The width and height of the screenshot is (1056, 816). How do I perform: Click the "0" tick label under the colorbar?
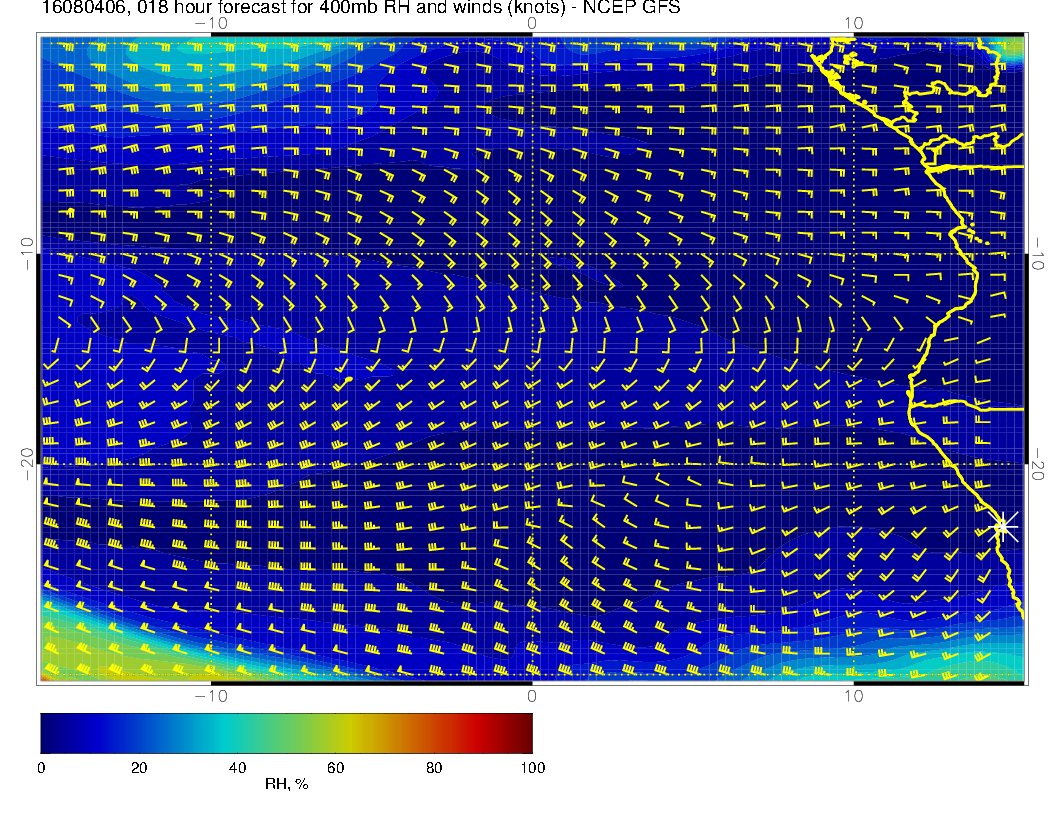click(x=41, y=768)
